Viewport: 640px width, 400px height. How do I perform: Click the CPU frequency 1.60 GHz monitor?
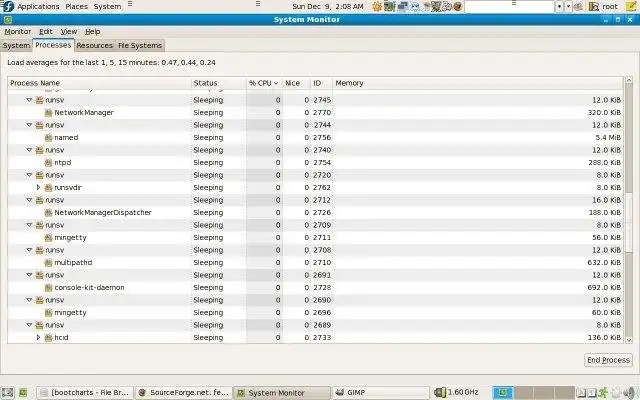456,392
